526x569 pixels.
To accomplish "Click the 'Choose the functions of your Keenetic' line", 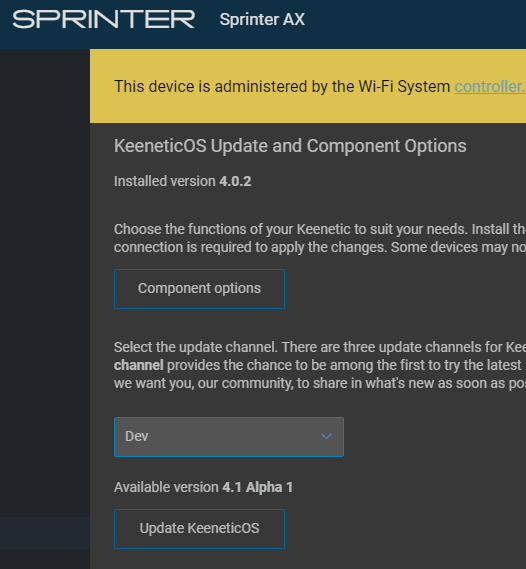I will point(320,229).
